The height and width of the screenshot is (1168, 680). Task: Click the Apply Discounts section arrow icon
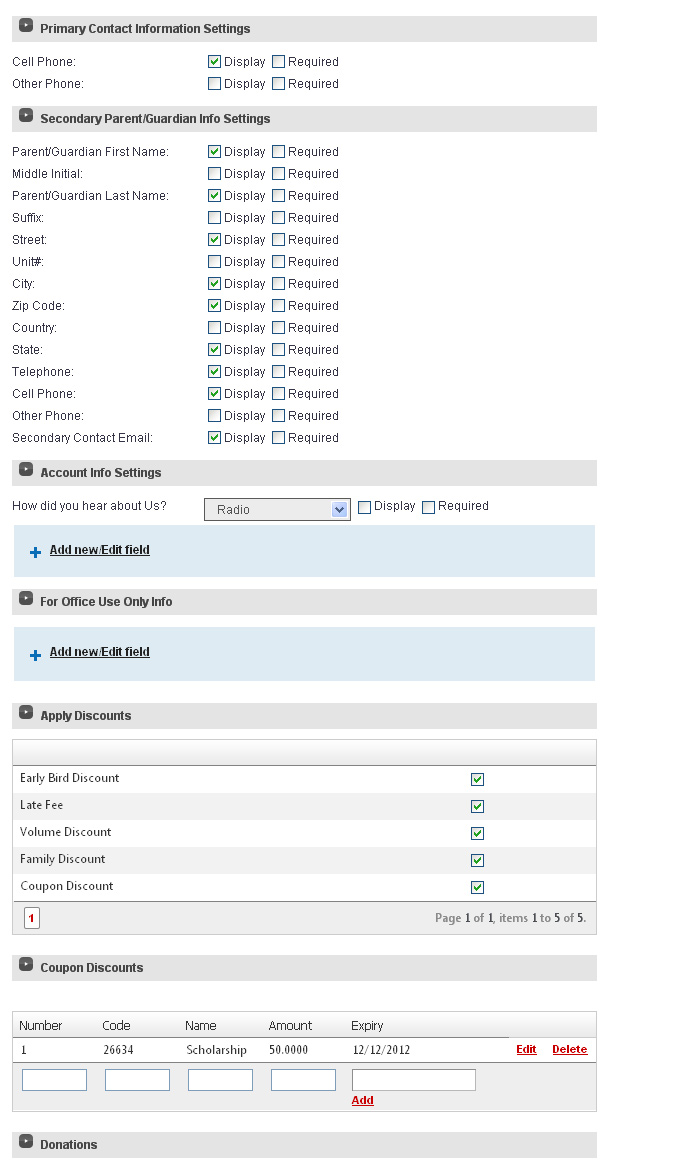click(x=26, y=712)
